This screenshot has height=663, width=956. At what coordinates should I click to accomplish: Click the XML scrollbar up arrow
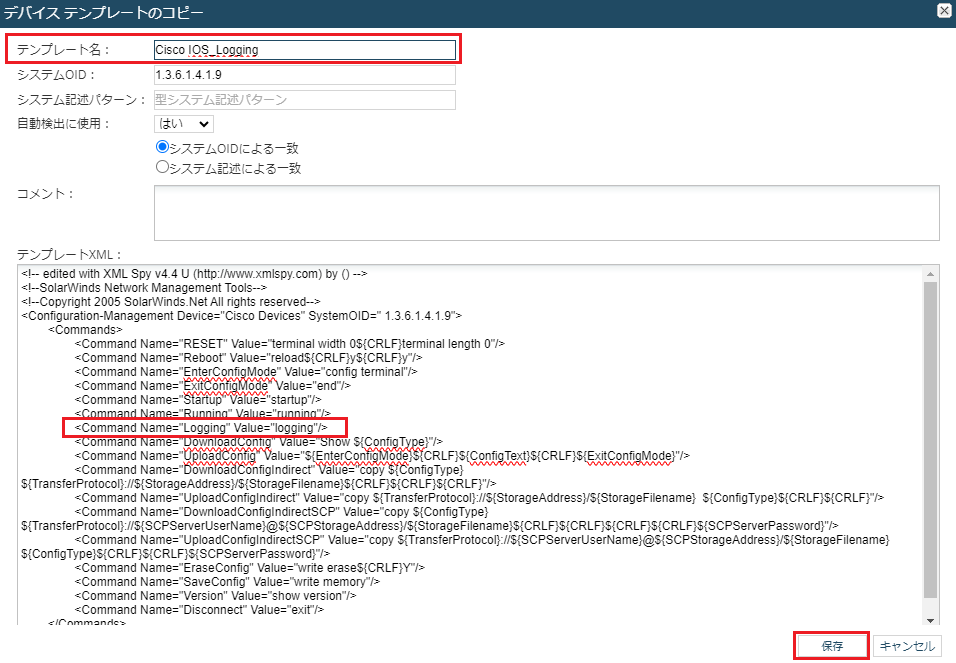coord(930,274)
